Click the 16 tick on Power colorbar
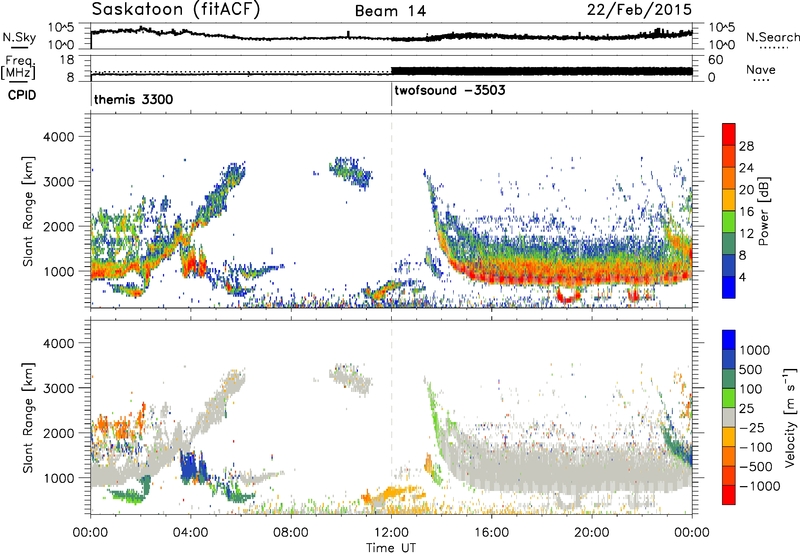Viewport: 800px width, 554px height. 746,212
